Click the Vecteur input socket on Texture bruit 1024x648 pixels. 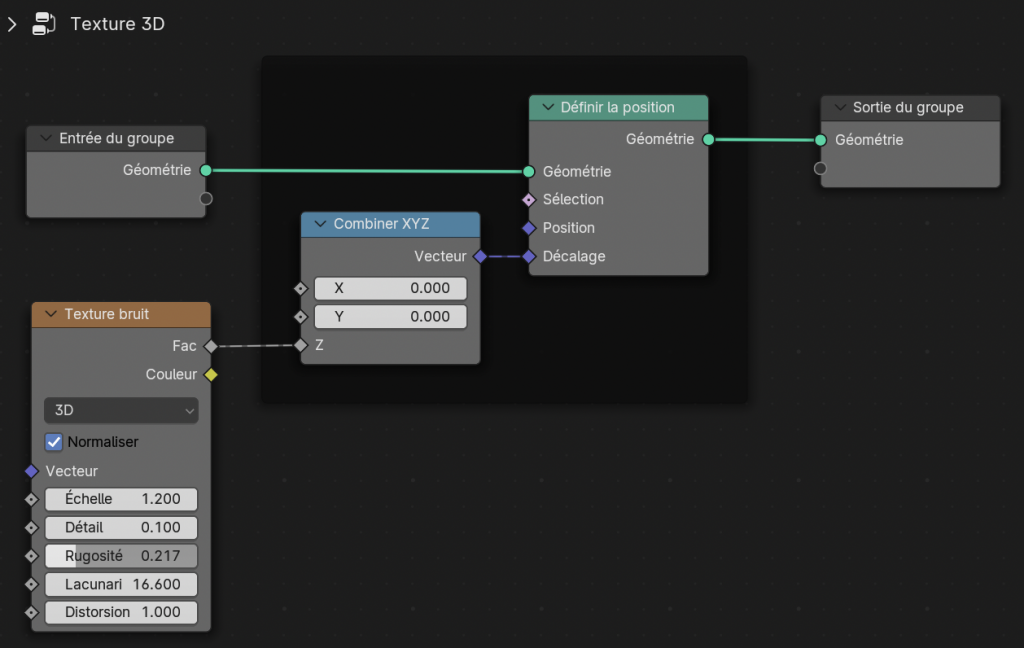point(31,471)
